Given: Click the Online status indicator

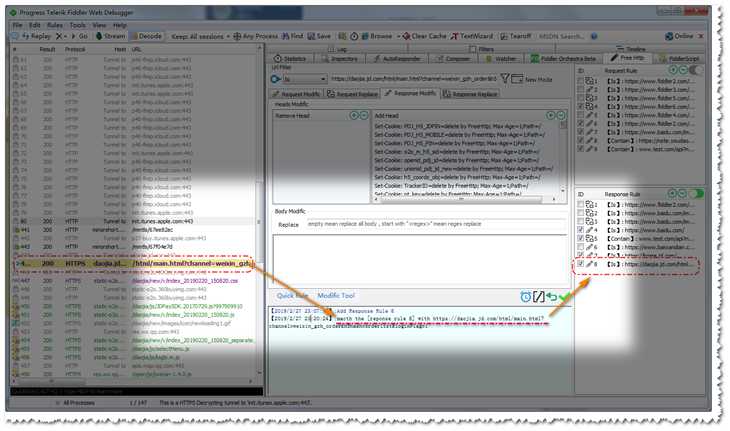Looking at the screenshot, I should 679,36.
